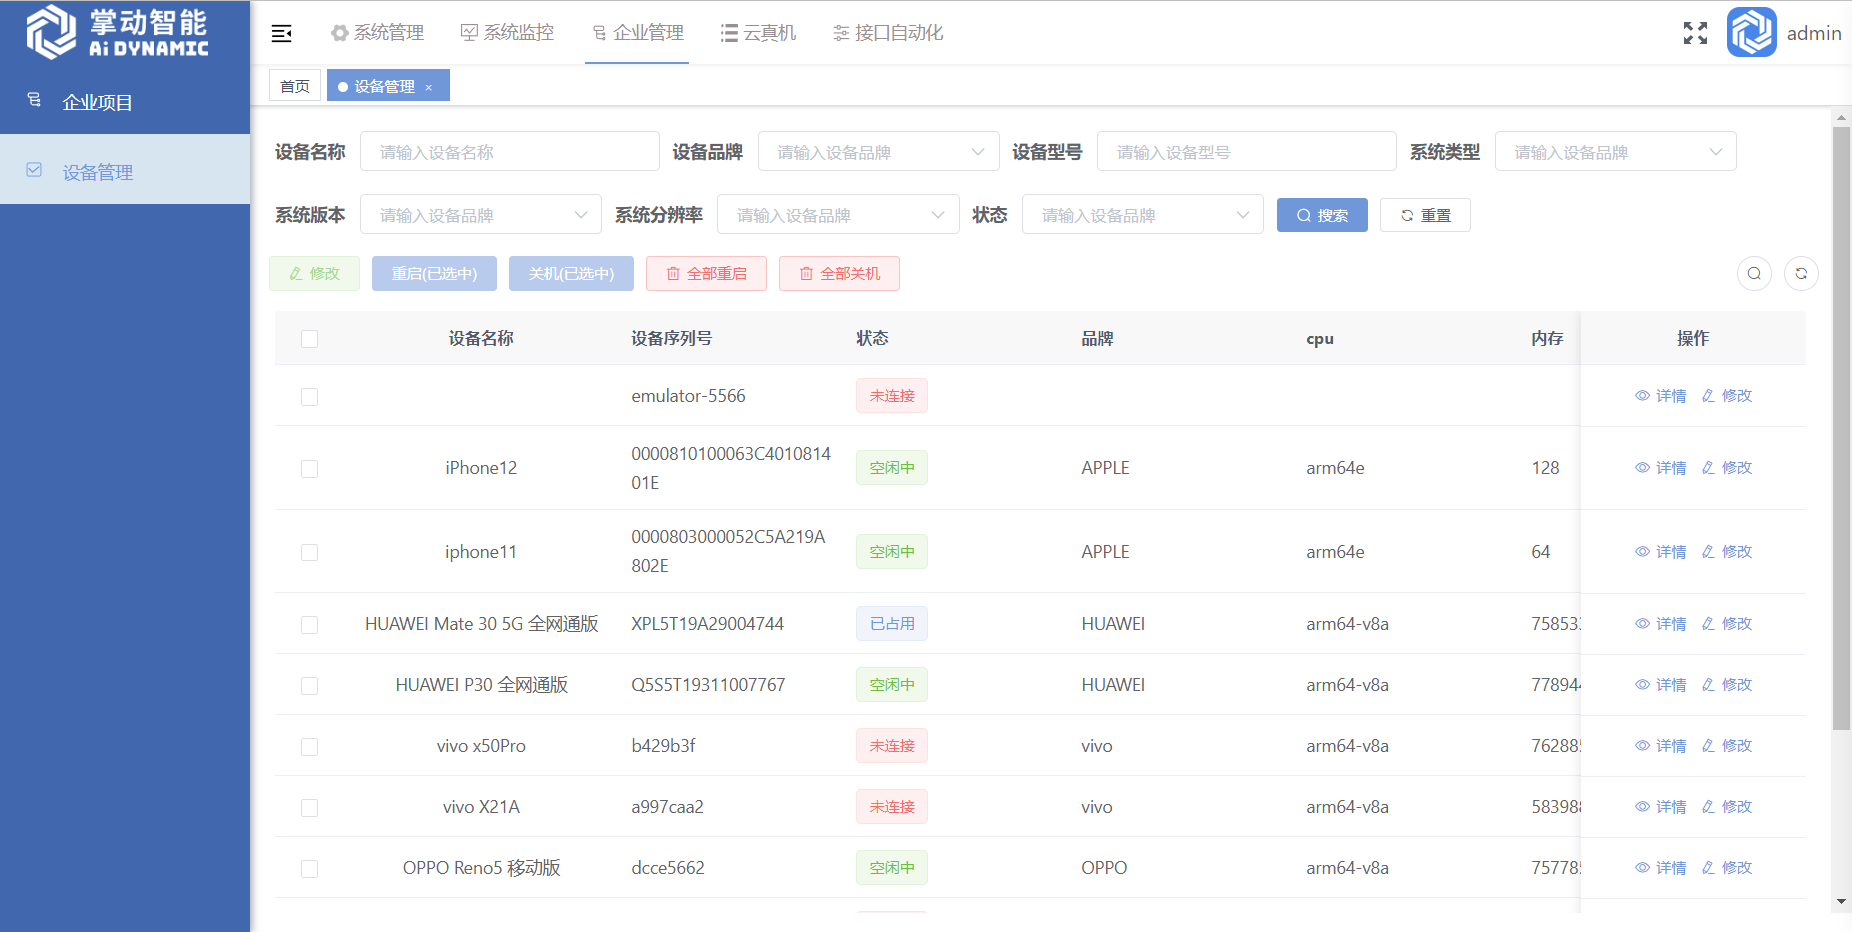Switch to the 首页 tab

(295, 86)
